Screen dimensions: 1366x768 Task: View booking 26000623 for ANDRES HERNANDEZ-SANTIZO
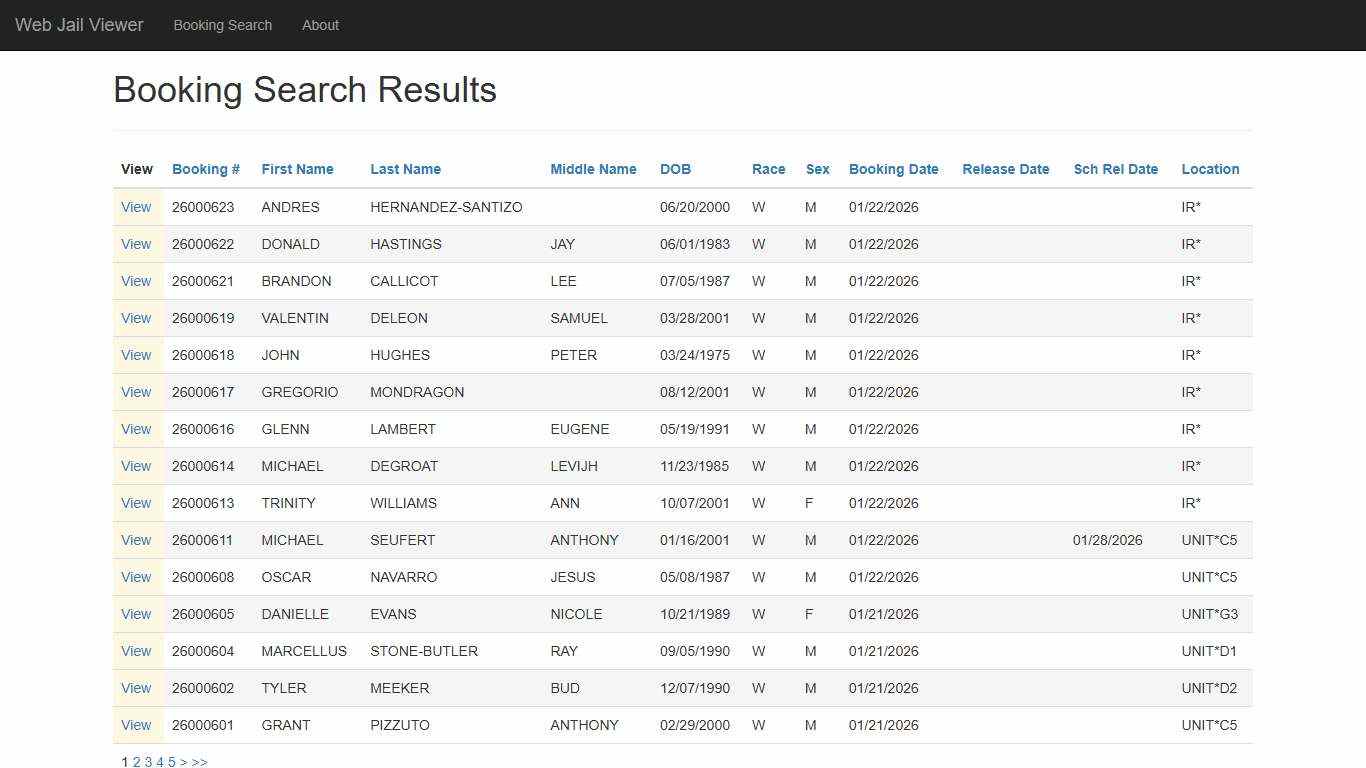[x=136, y=207]
